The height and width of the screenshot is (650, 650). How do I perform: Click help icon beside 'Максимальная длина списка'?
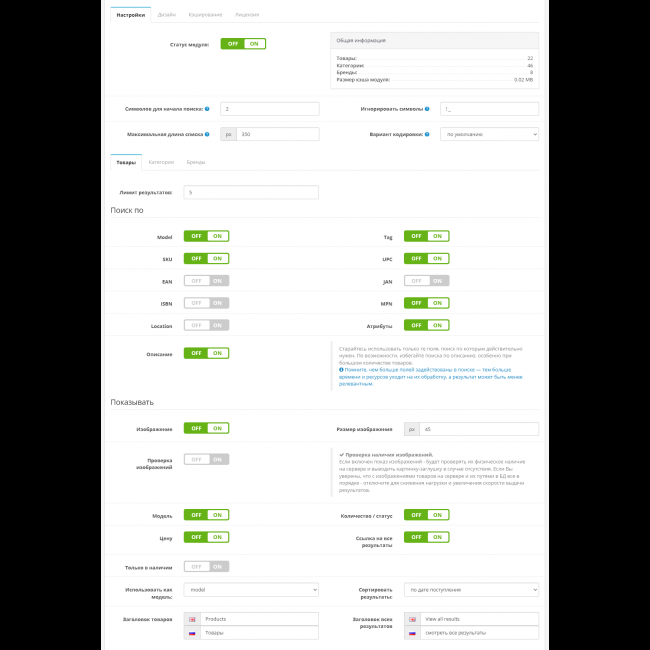pos(207,134)
